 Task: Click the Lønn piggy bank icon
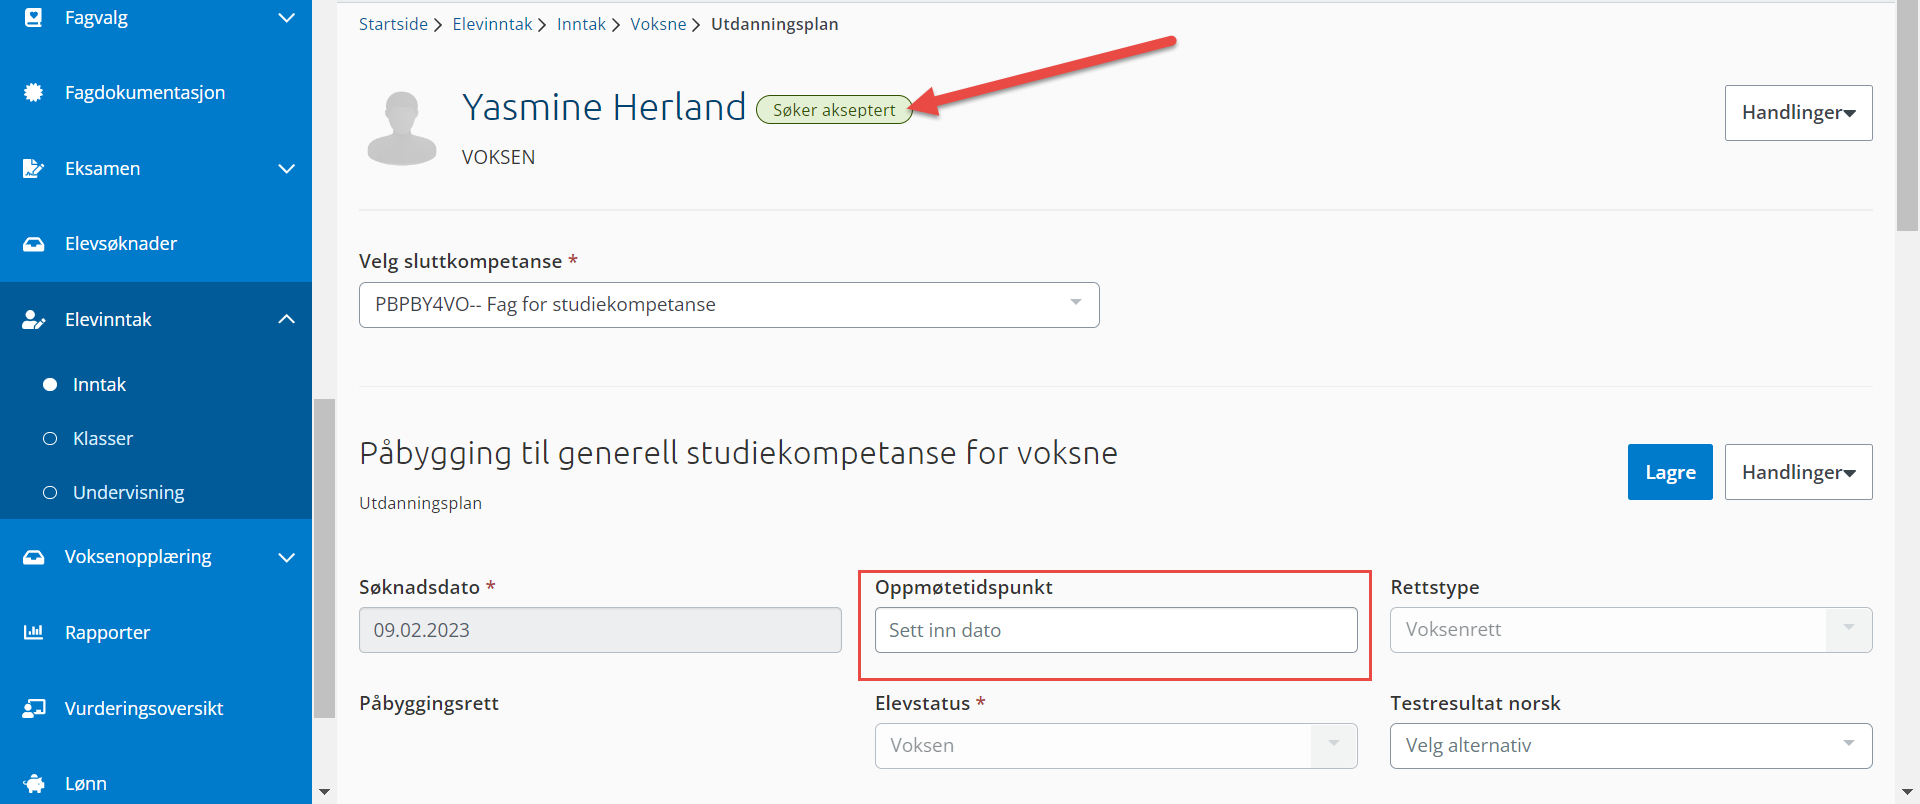pyautogui.click(x=33, y=783)
